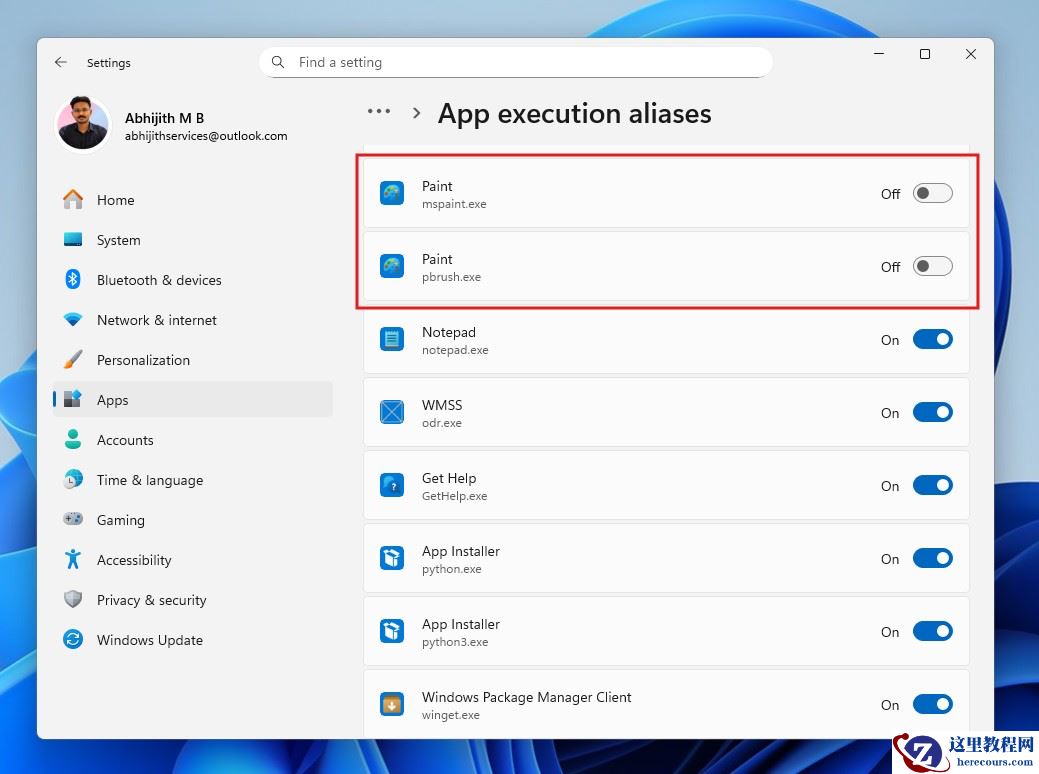This screenshot has width=1039, height=774.
Task: Click the Notepad app icon
Action: [x=392, y=339]
